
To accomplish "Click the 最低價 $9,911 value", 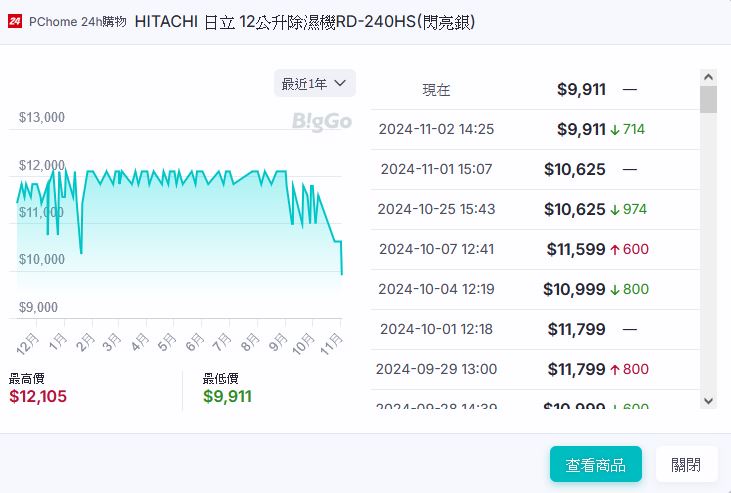I will coord(227,396).
